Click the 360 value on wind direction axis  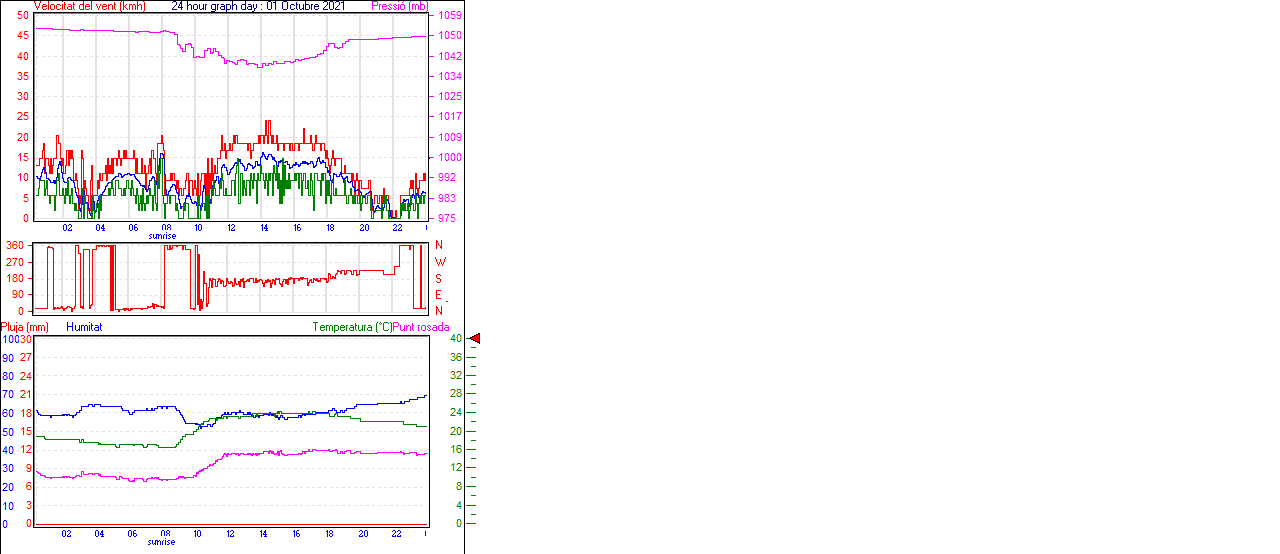pyautogui.click(x=15, y=245)
